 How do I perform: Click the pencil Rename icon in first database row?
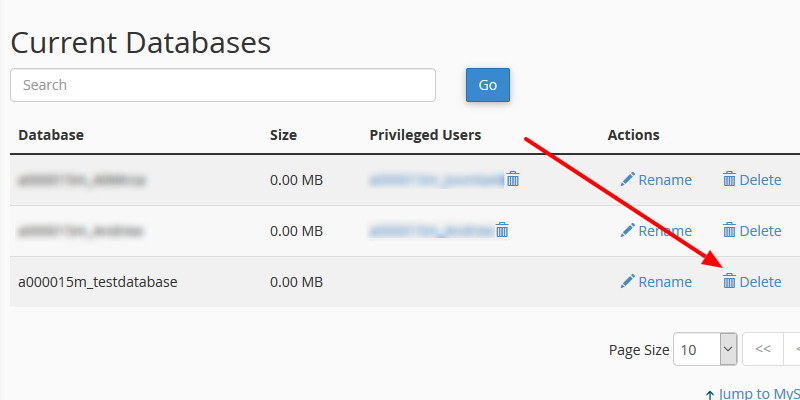click(x=628, y=180)
